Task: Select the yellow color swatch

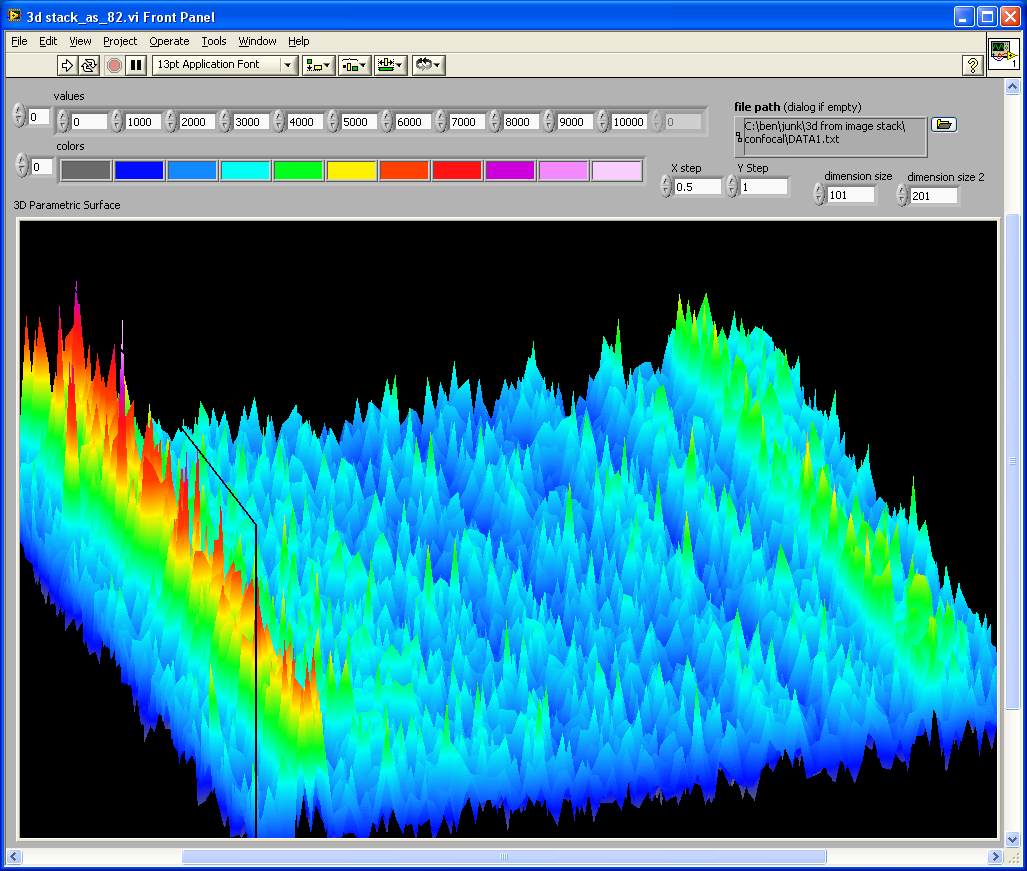Action: (x=351, y=171)
